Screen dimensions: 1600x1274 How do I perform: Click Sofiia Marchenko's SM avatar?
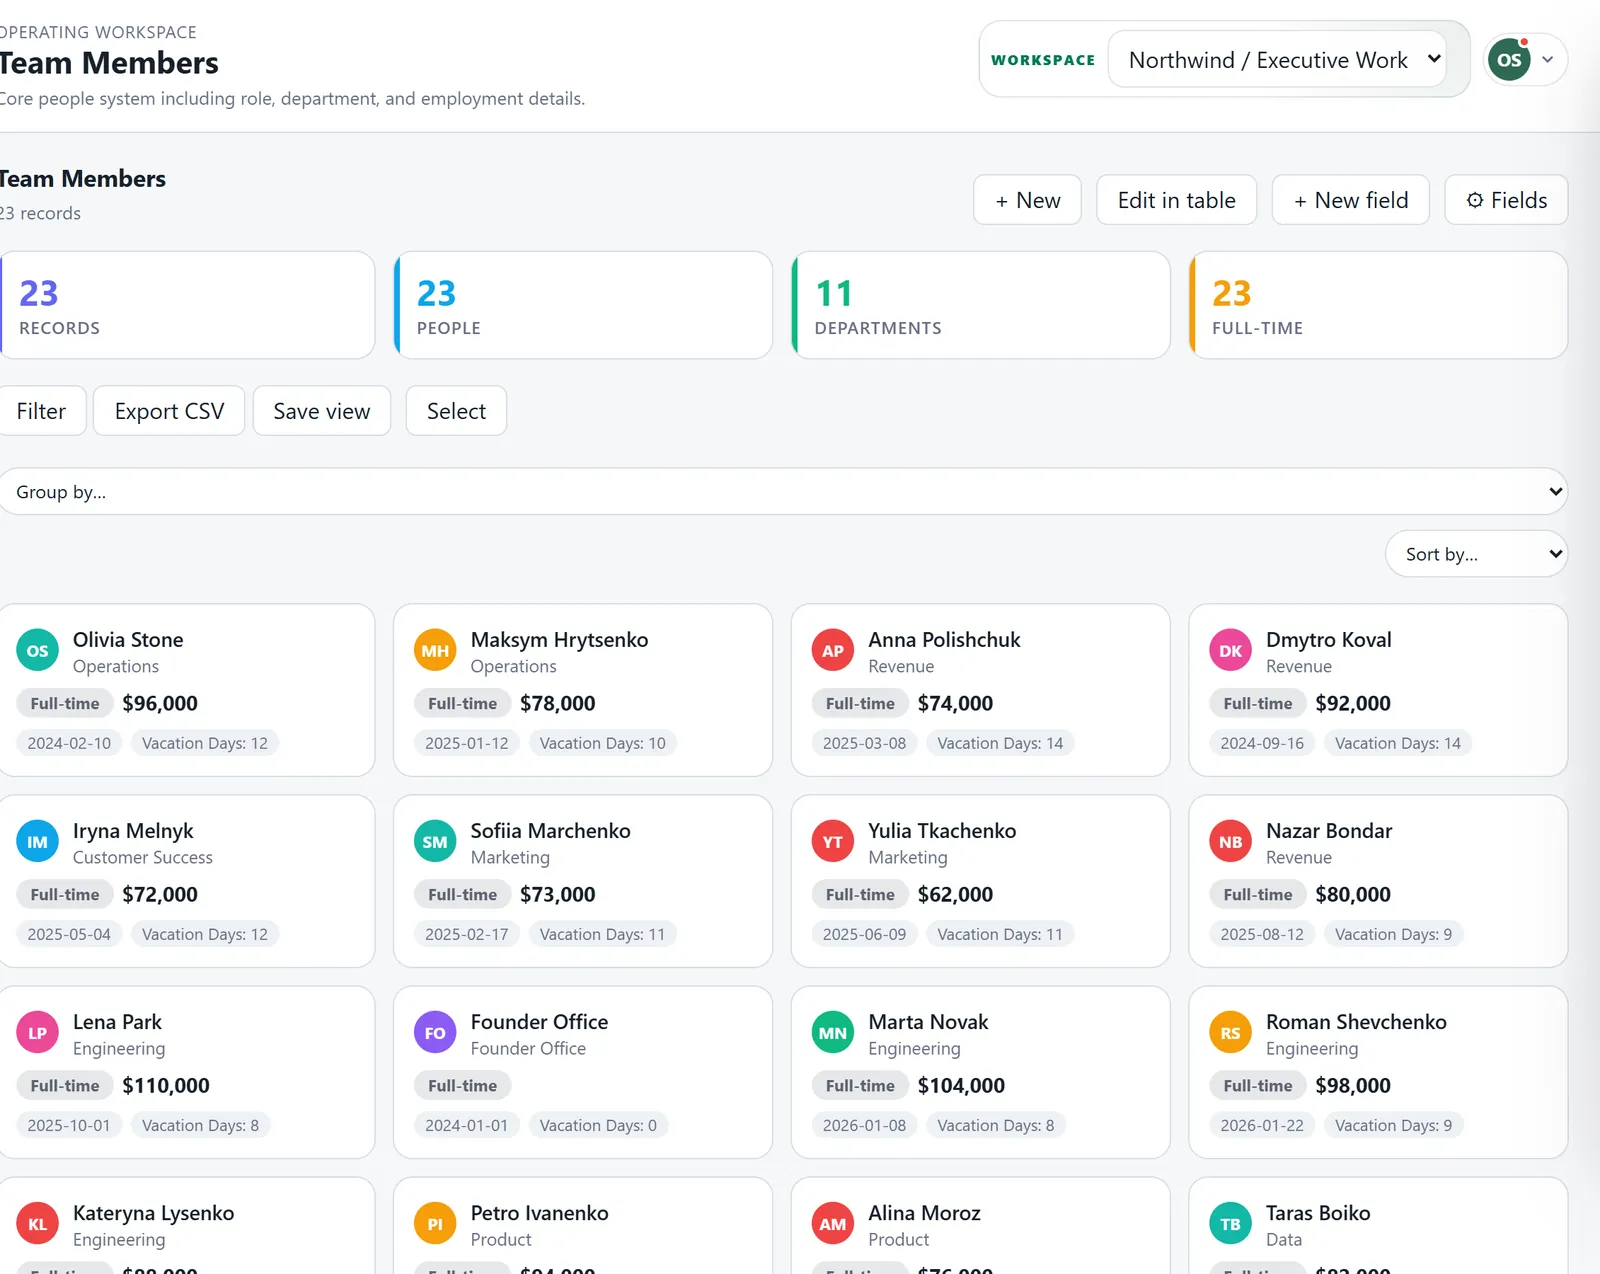pyautogui.click(x=435, y=842)
